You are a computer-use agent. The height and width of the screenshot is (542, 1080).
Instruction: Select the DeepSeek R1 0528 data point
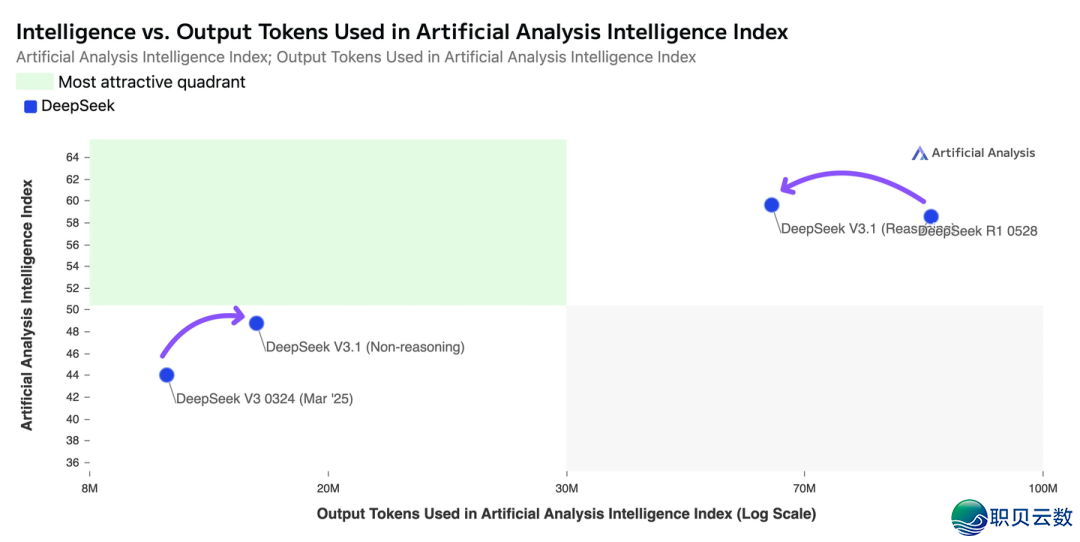point(931,216)
